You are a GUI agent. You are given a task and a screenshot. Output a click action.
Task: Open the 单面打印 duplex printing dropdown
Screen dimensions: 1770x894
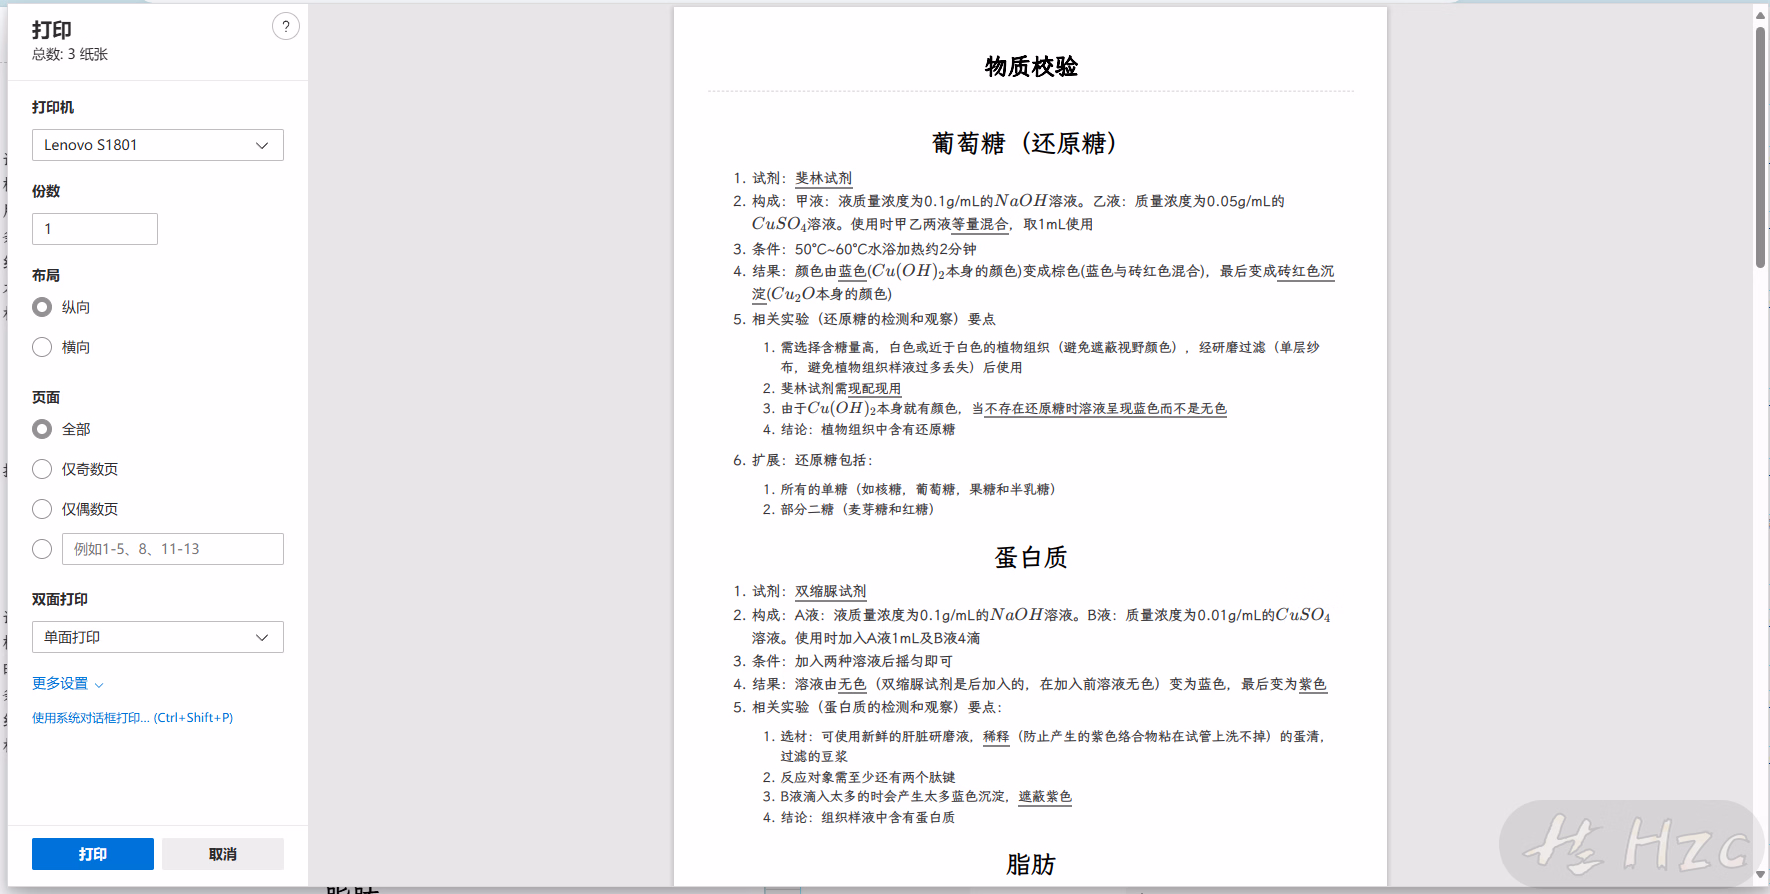pyautogui.click(x=158, y=637)
